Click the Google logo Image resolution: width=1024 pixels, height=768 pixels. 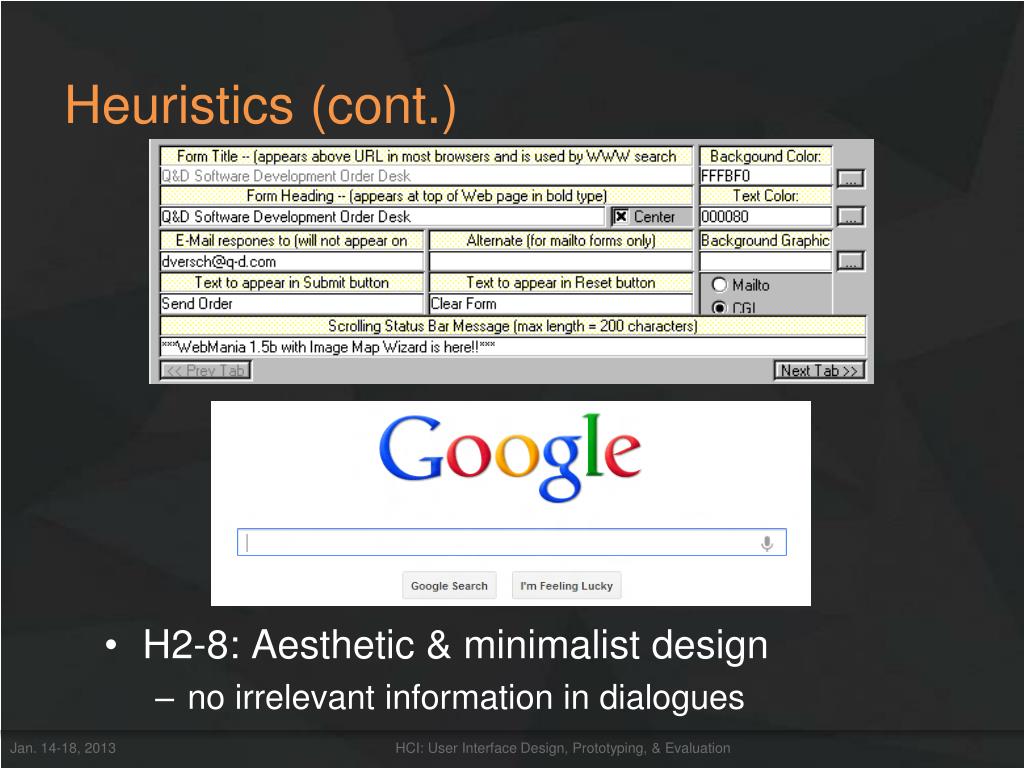click(x=510, y=457)
